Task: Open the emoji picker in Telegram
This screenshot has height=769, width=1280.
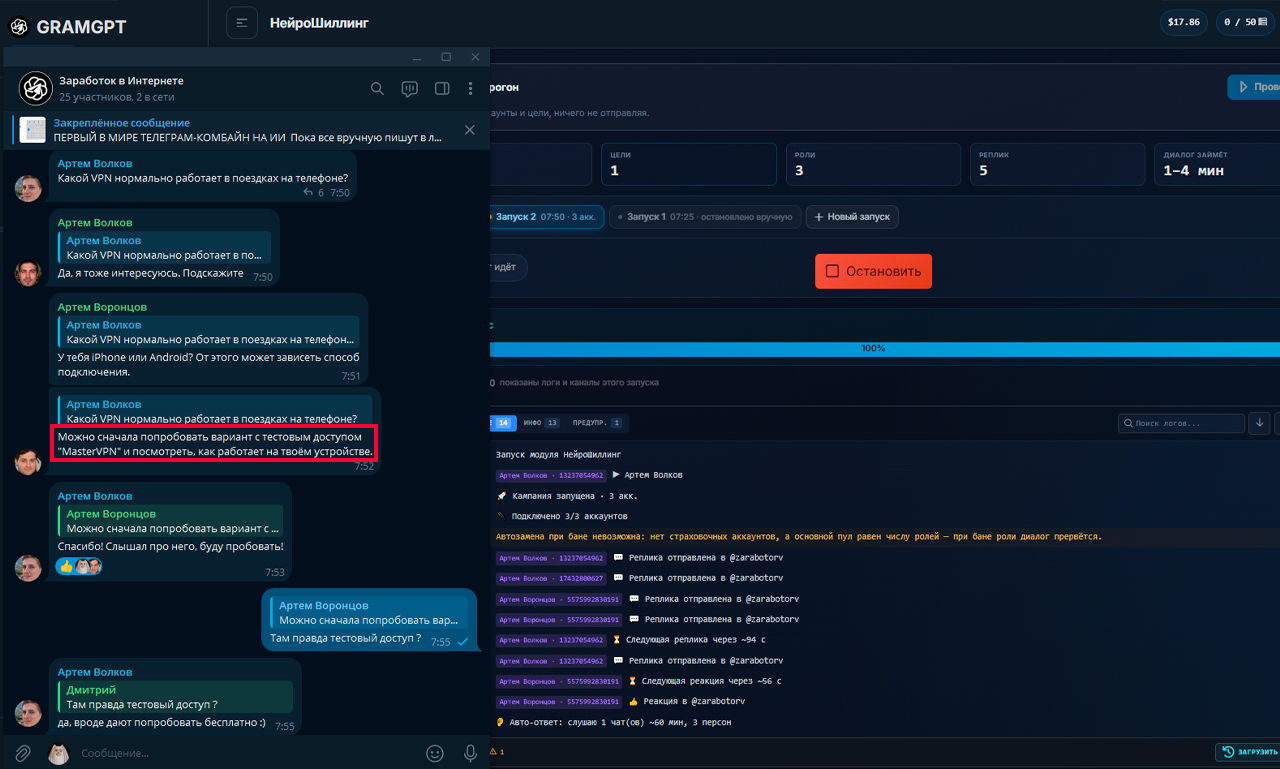Action: click(x=434, y=753)
